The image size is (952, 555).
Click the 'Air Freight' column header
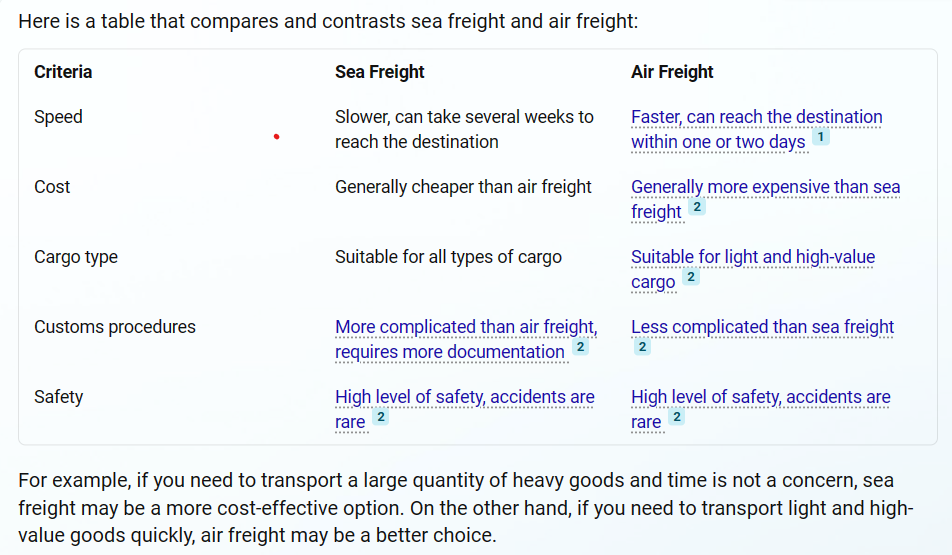(672, 72)
